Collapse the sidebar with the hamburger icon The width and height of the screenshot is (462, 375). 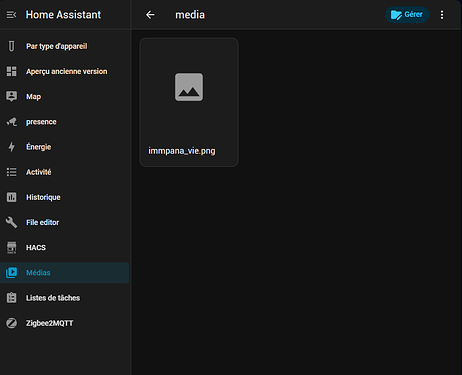coord(11,15)
